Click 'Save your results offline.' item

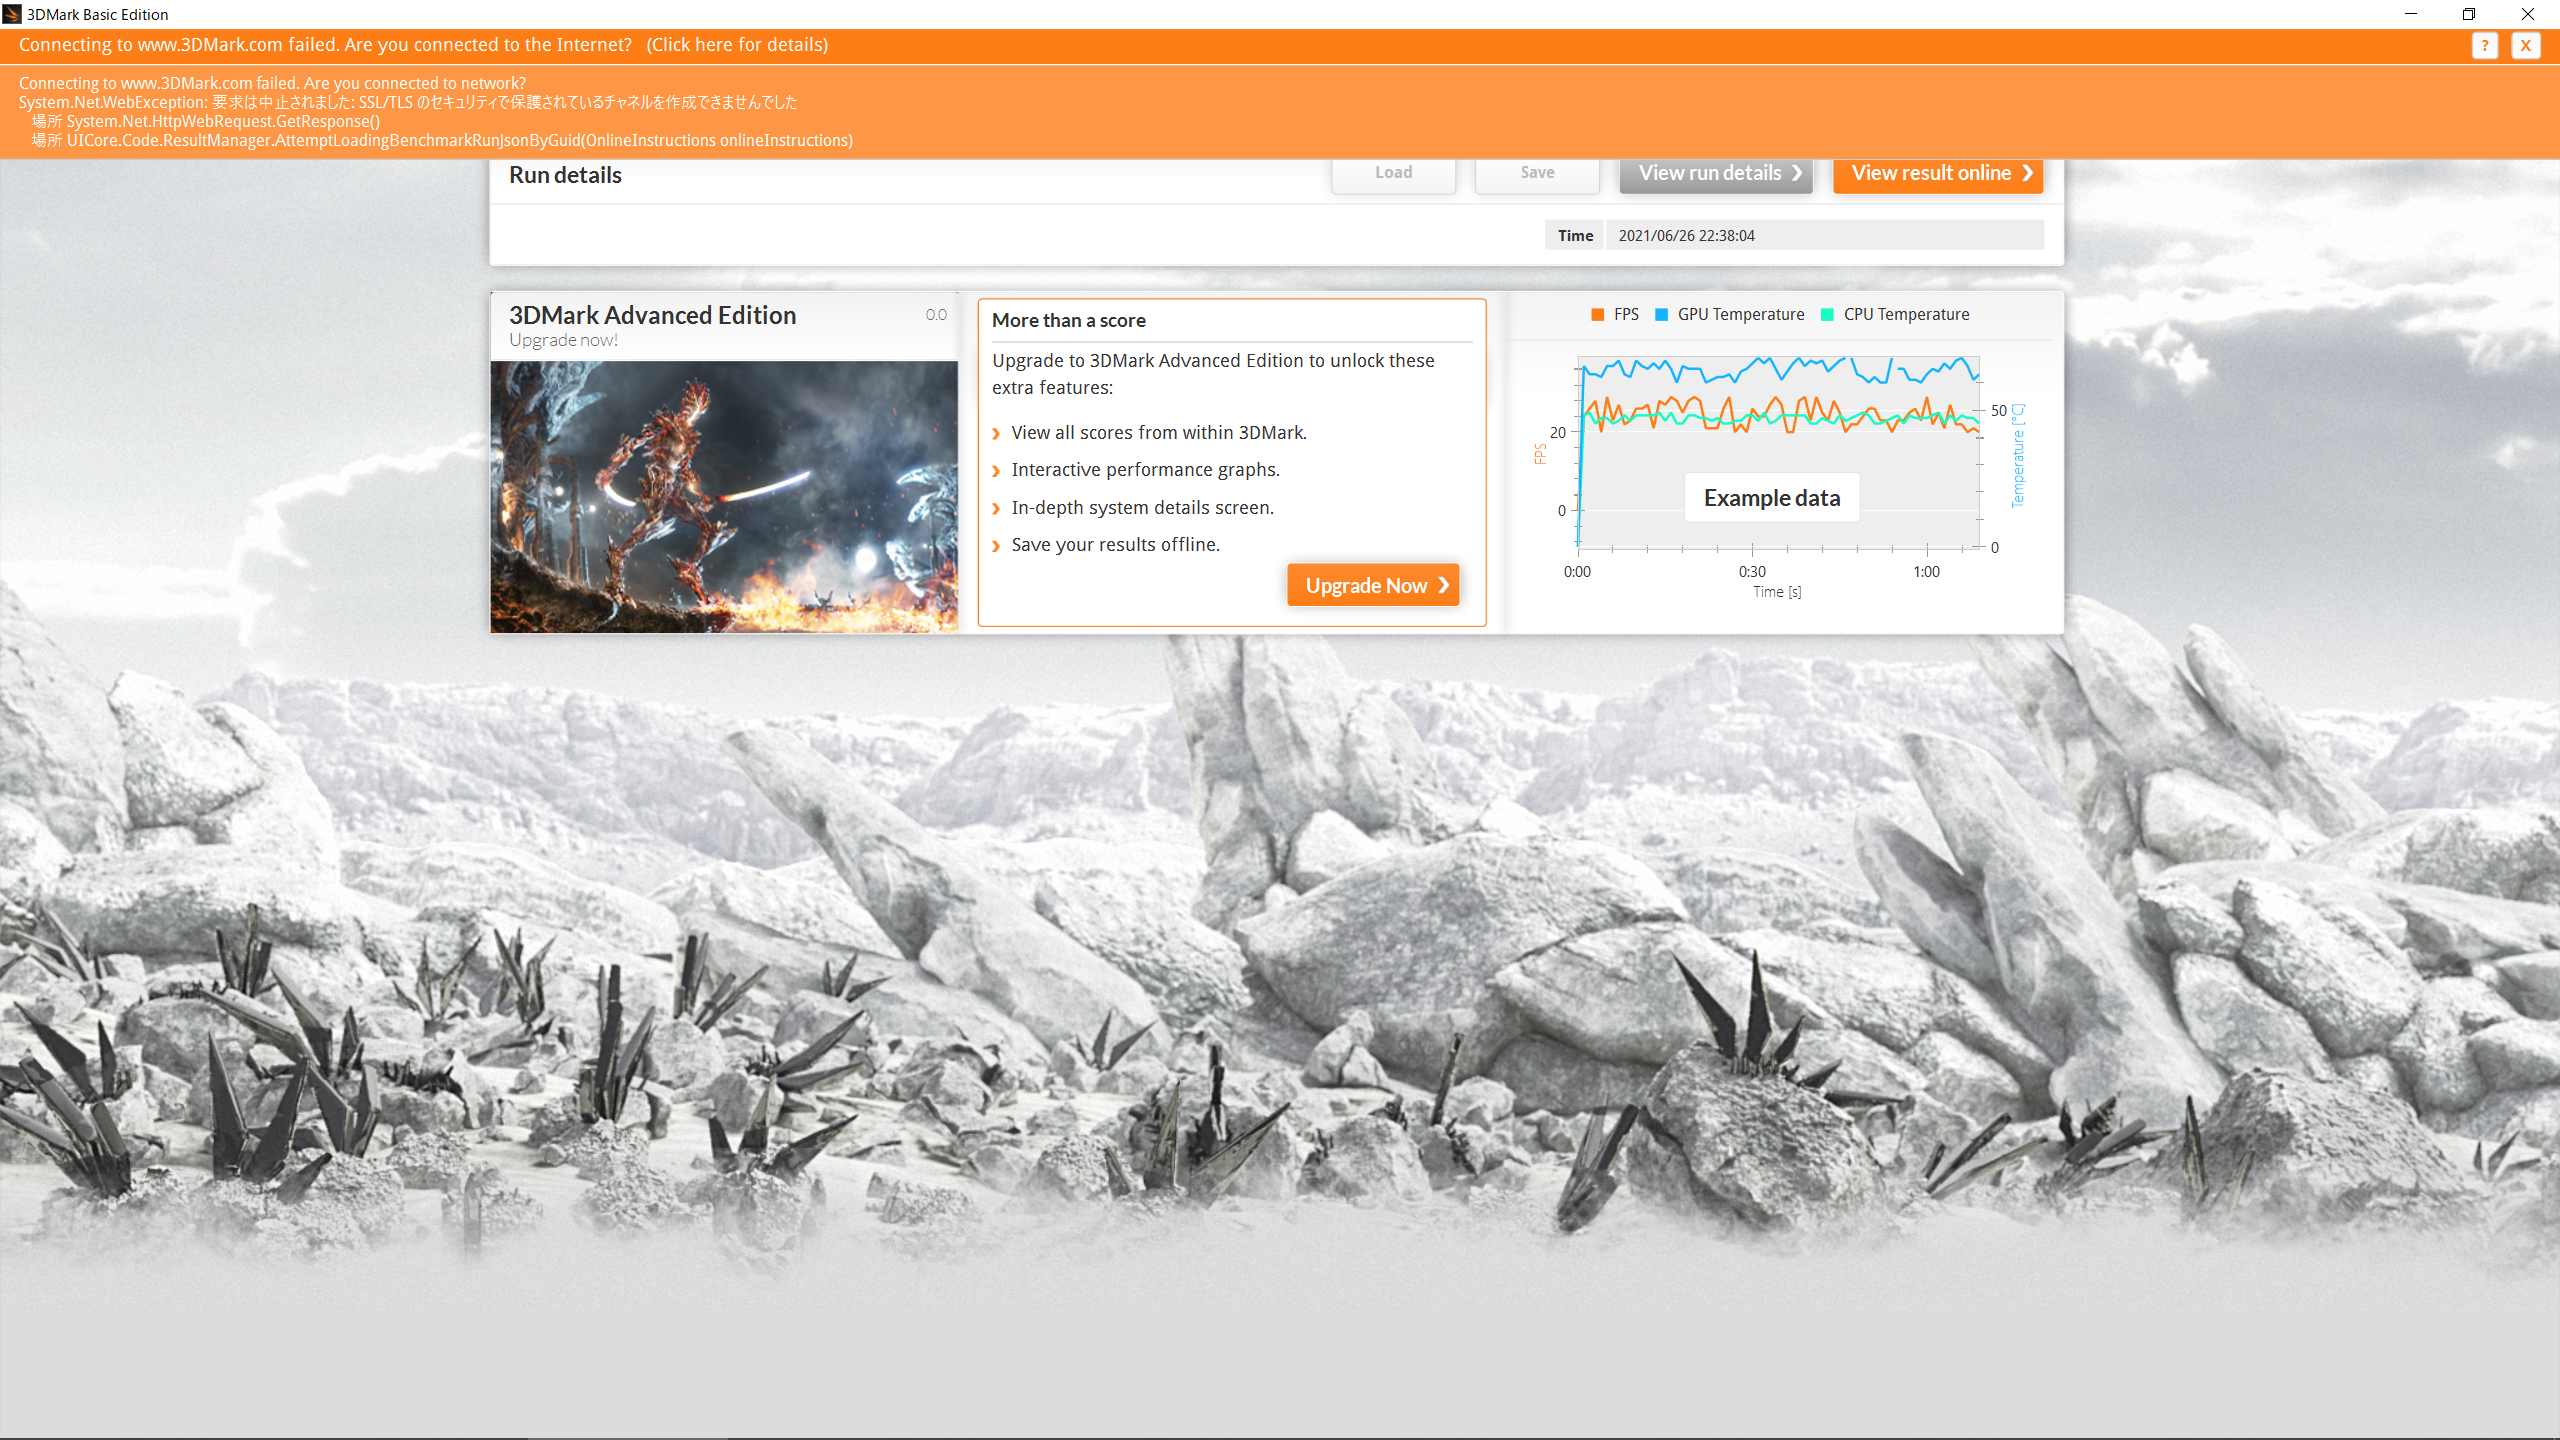click(1115, 545)
